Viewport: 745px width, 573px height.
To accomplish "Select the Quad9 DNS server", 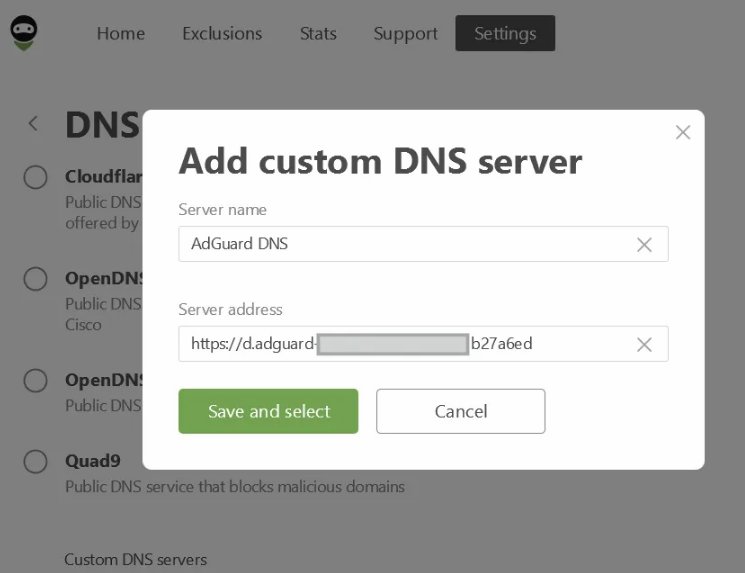I will (x=35, y=462).
